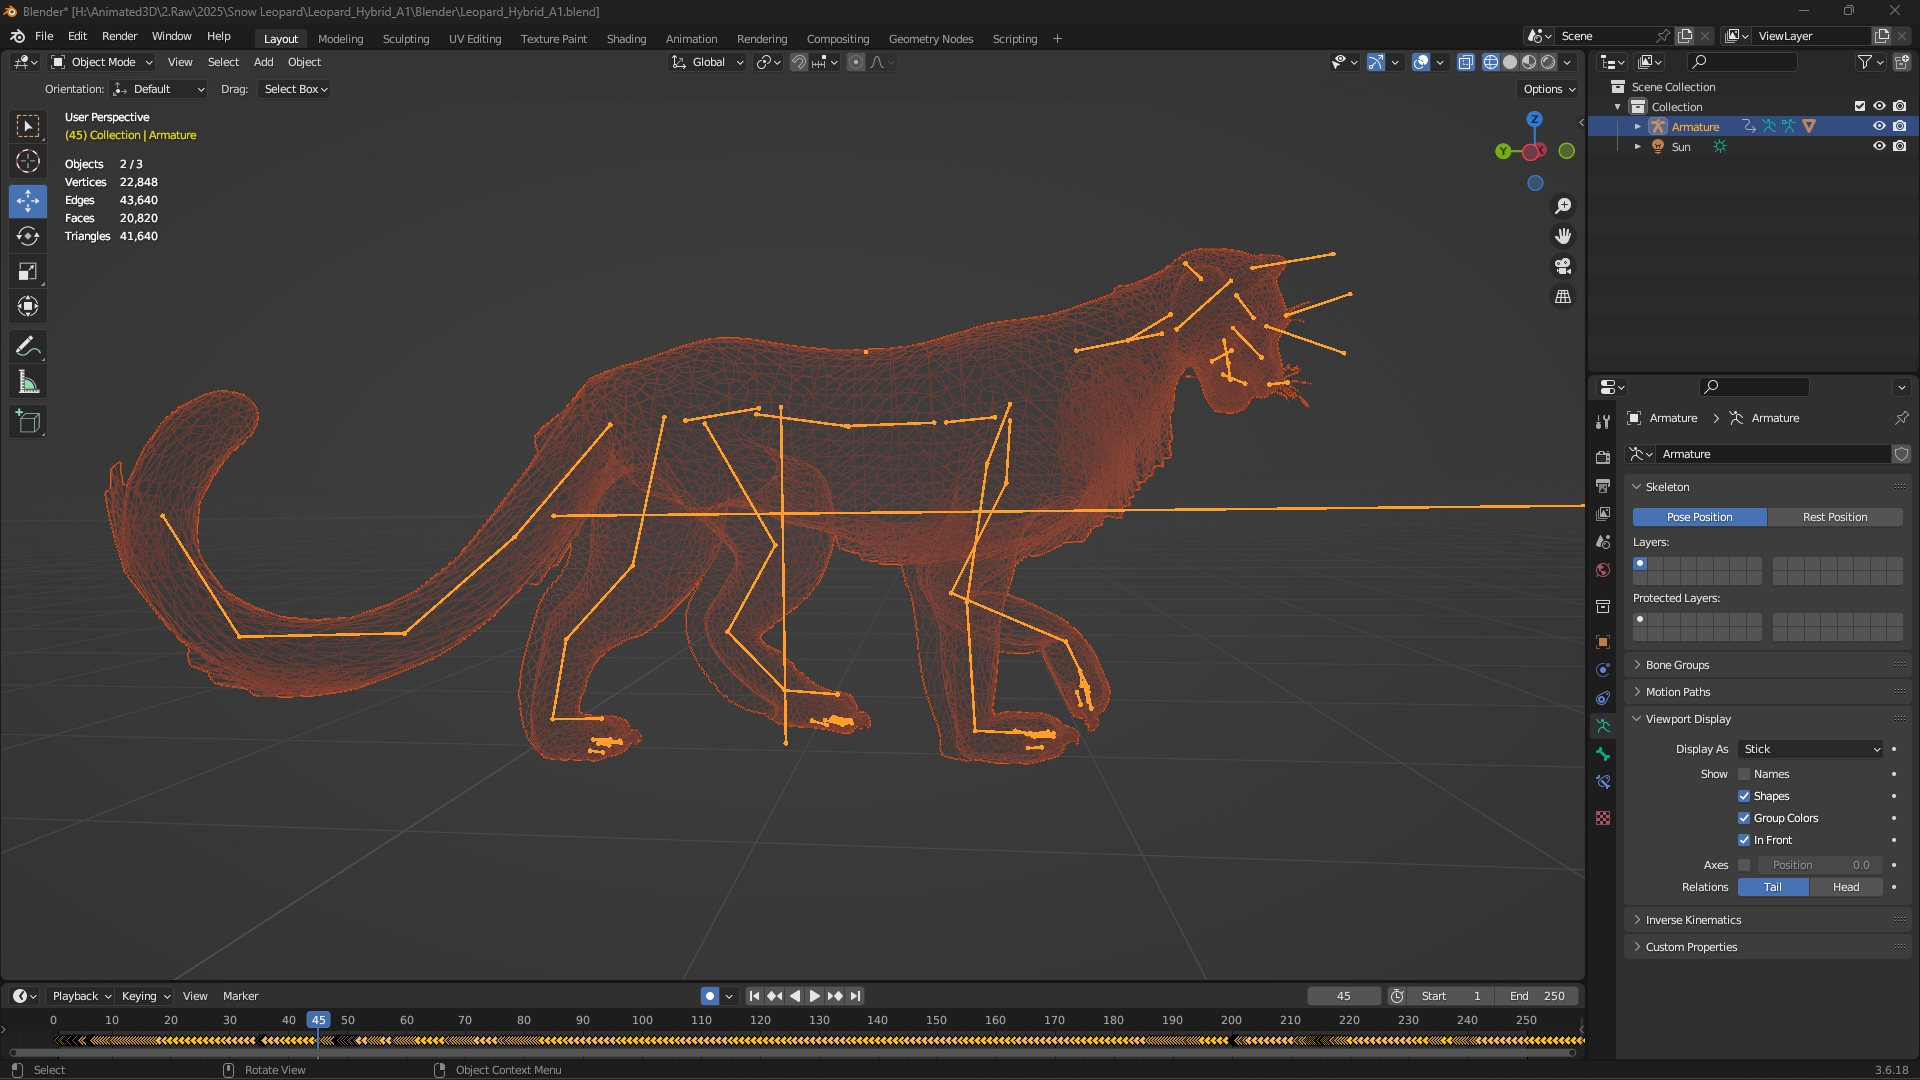Toggle camera view in viewport
This screenshot has height=1080, width=1920.
click(x=1563, y=267)
